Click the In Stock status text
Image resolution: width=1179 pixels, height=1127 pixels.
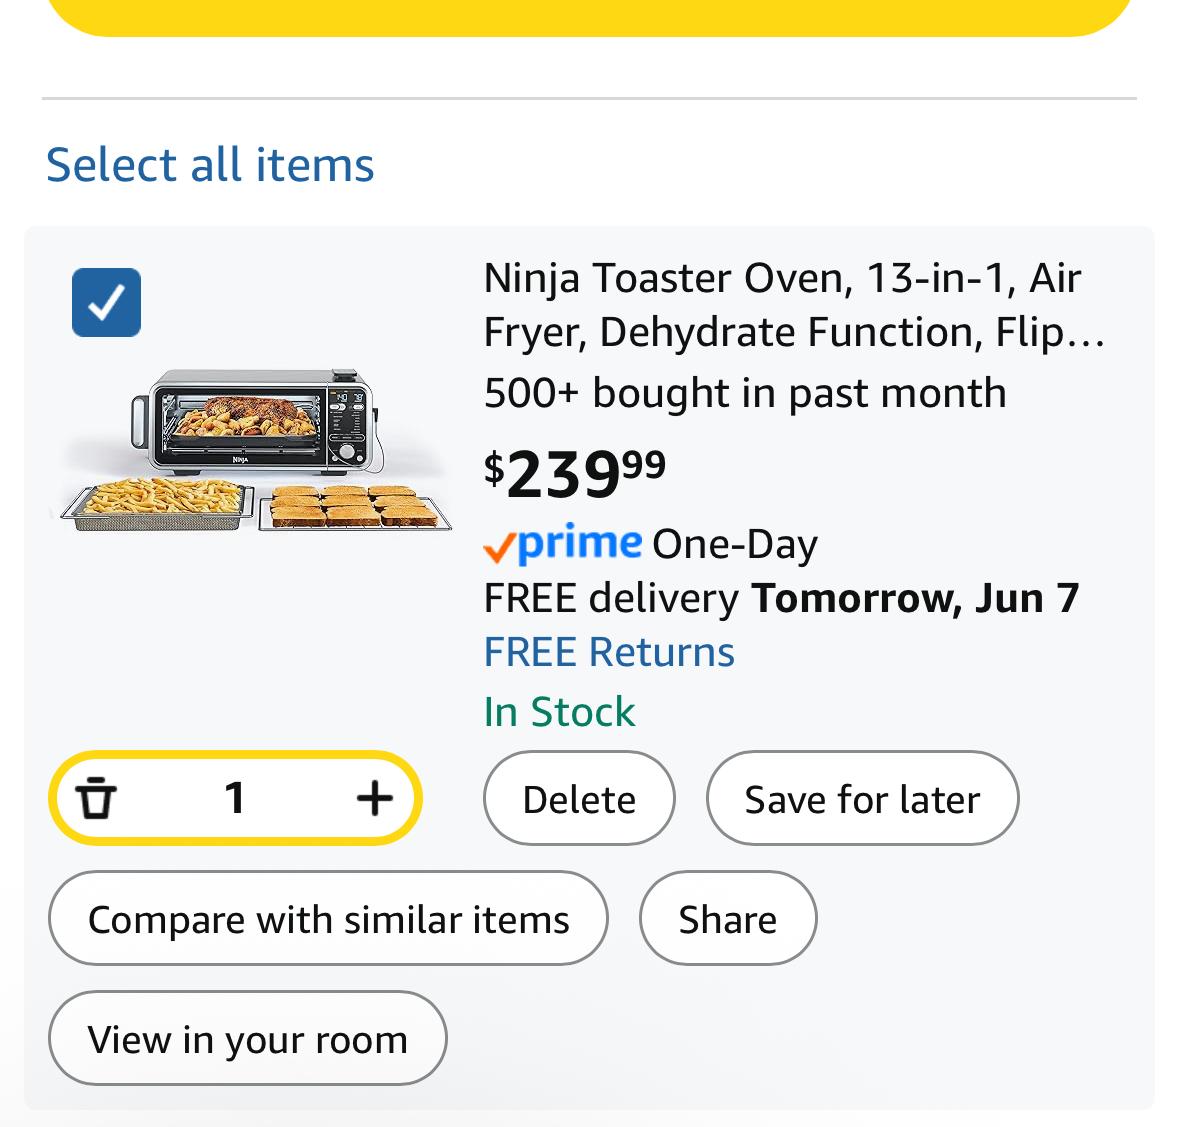point(559,711)
